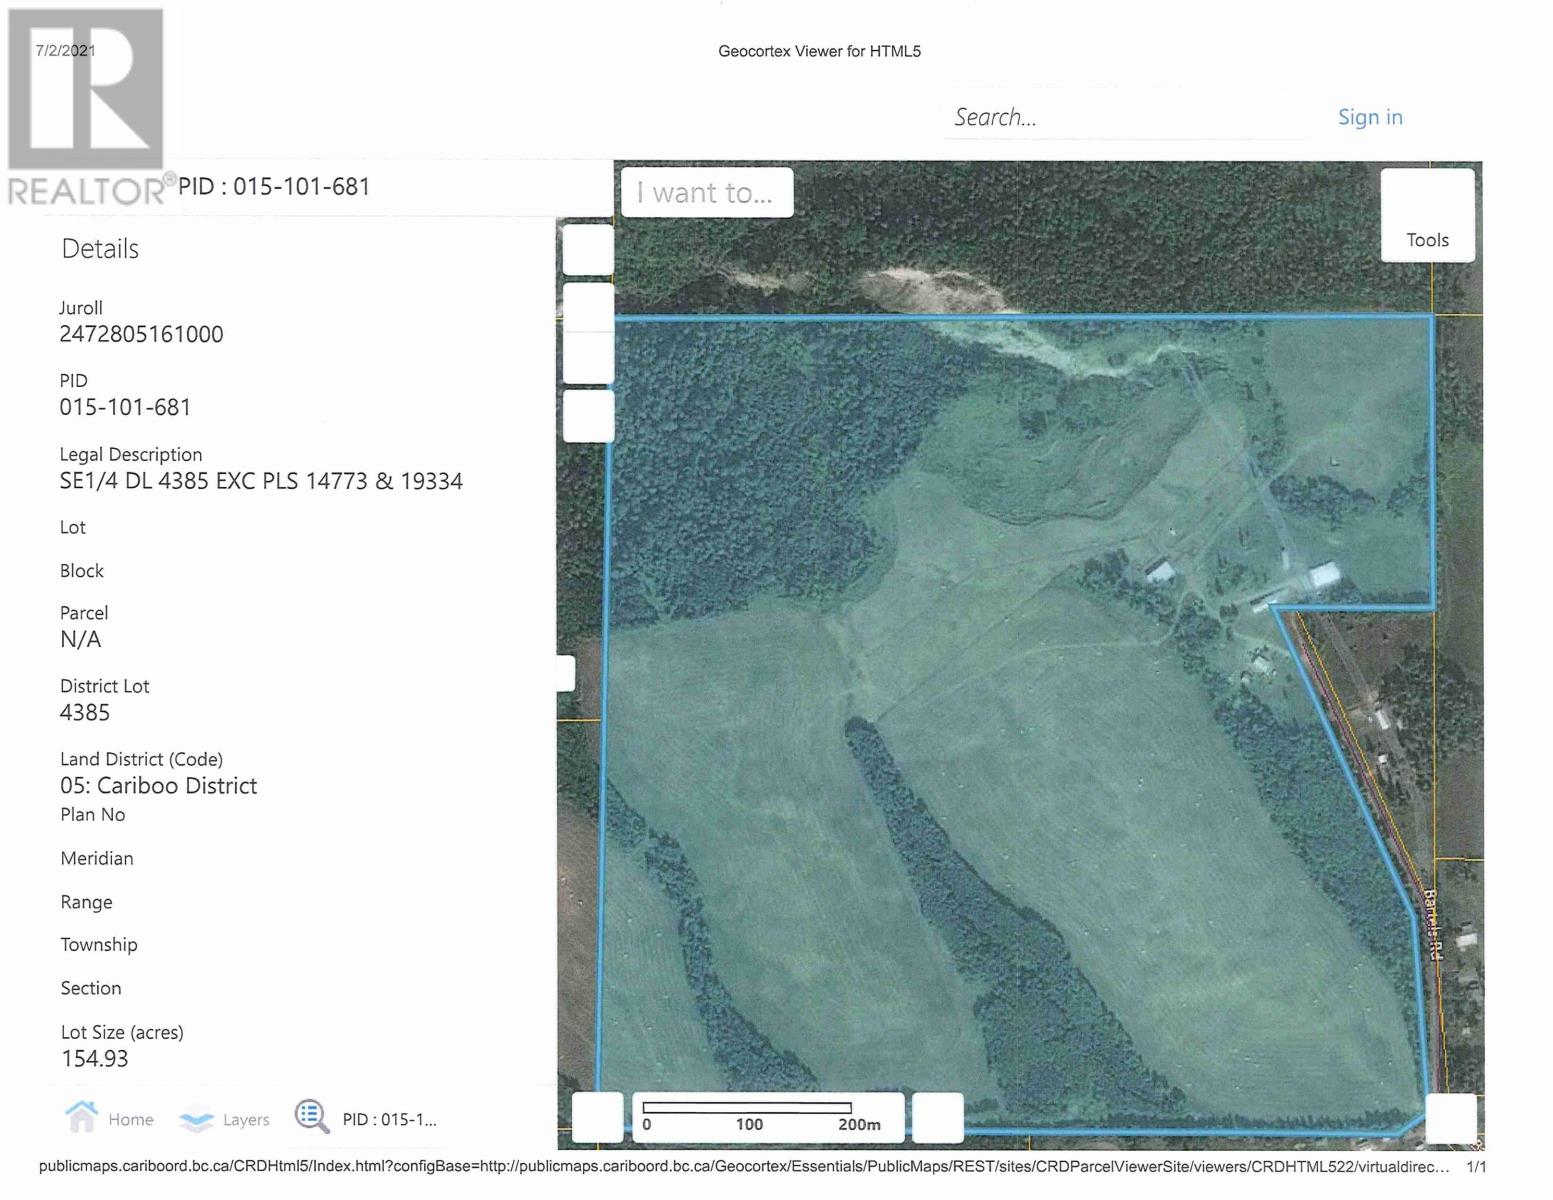Viewport: 1553px width, 1200px height.
Task: Open the truncated "PID : 015-1..." tab
Action: (x=389, y=1119)
